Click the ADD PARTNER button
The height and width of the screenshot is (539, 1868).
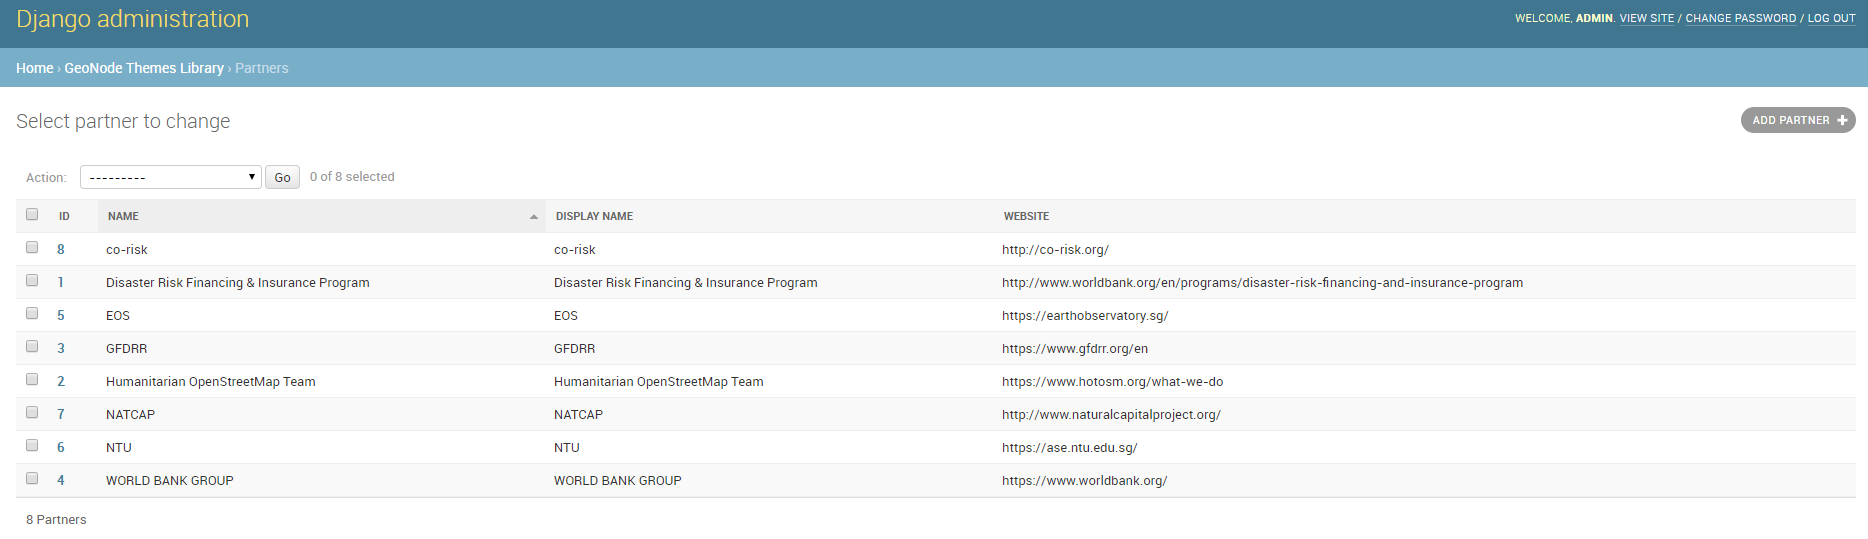(1798, 120)
